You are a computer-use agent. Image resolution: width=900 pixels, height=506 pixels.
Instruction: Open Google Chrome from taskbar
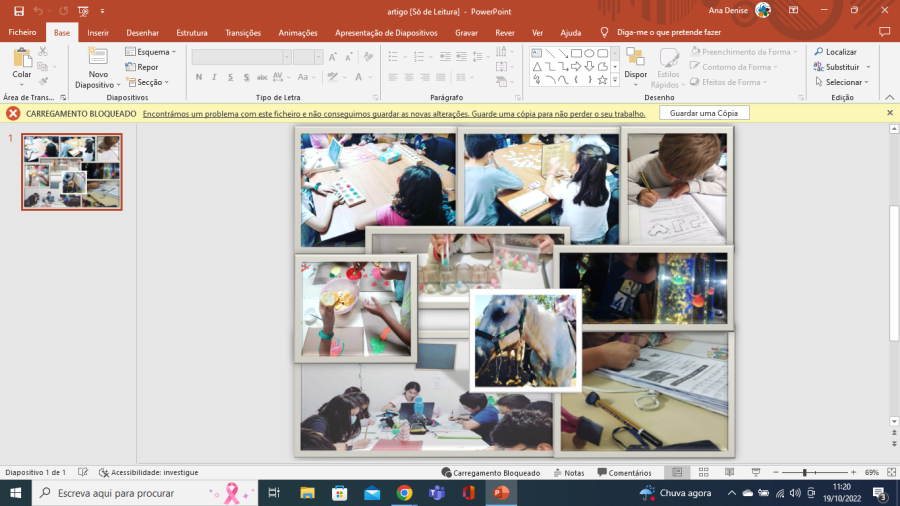404,493
